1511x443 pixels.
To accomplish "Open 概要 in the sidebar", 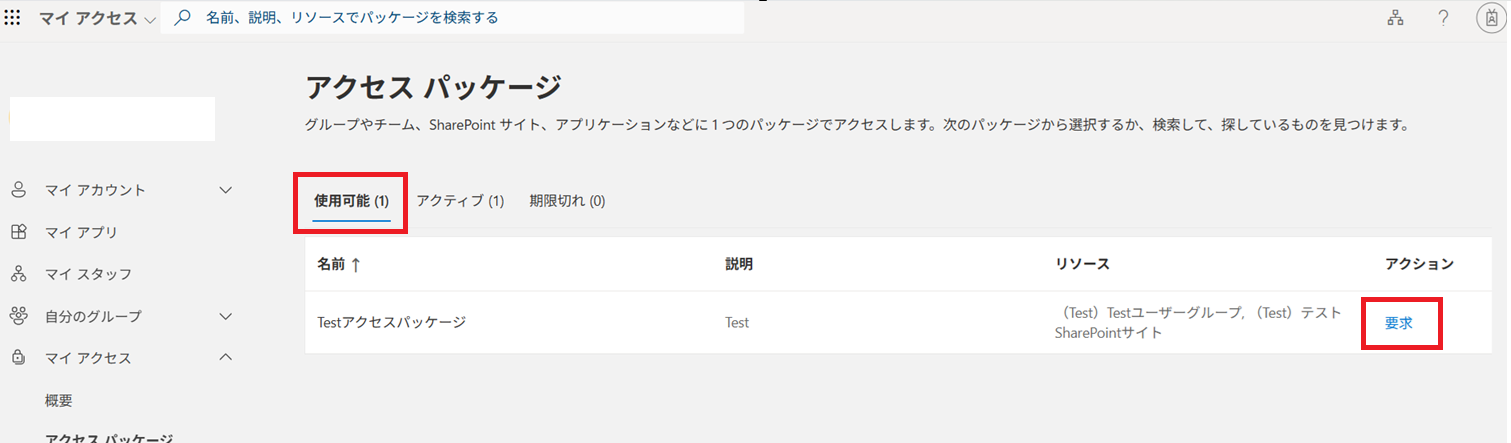I will tap(59, 400).
